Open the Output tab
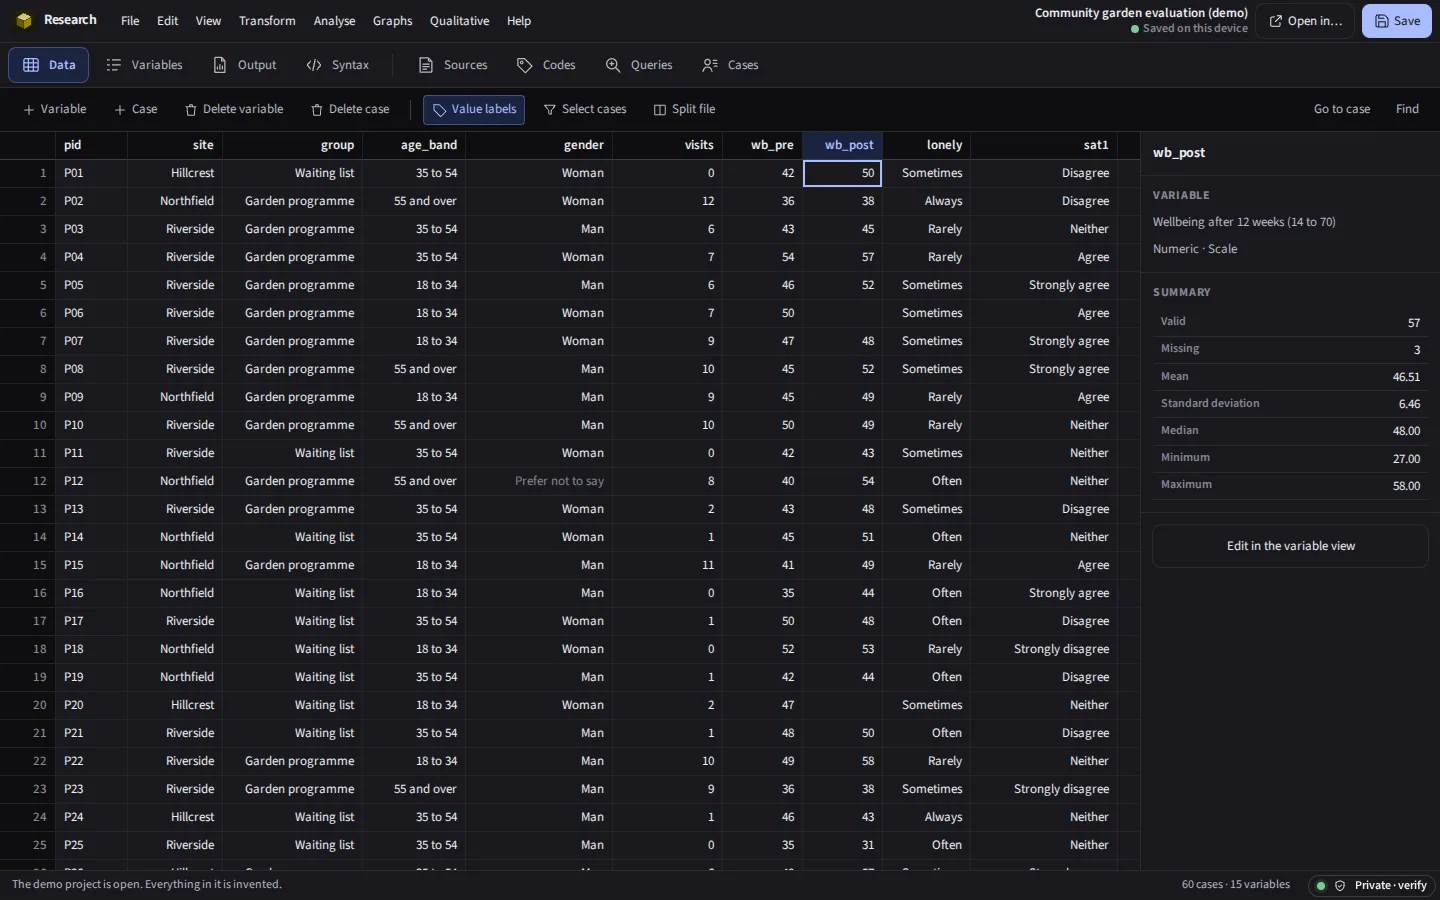This screenshot has width=1440, height=900. coord(245,65)
